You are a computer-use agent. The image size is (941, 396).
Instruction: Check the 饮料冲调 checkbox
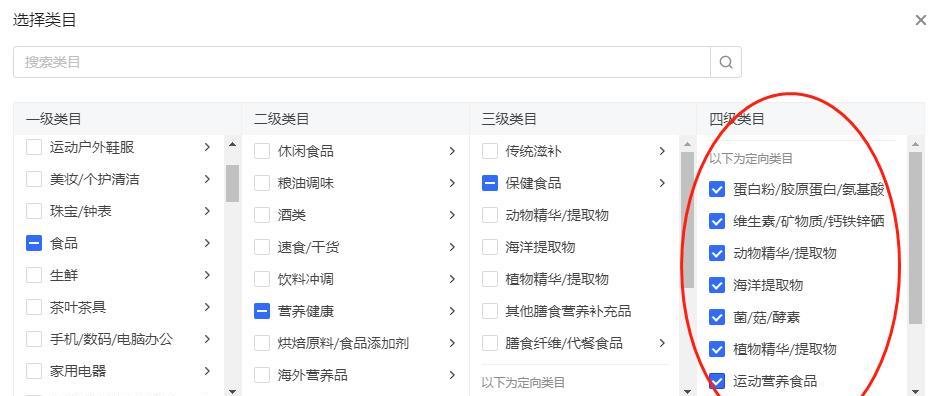(x=262, y=279)
